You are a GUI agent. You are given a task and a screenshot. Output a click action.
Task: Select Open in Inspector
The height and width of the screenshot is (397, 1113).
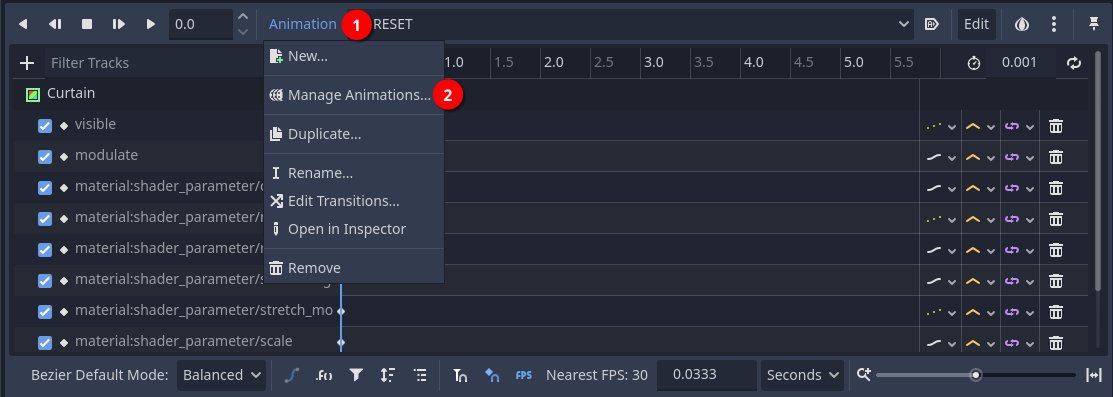click(353, 229)
